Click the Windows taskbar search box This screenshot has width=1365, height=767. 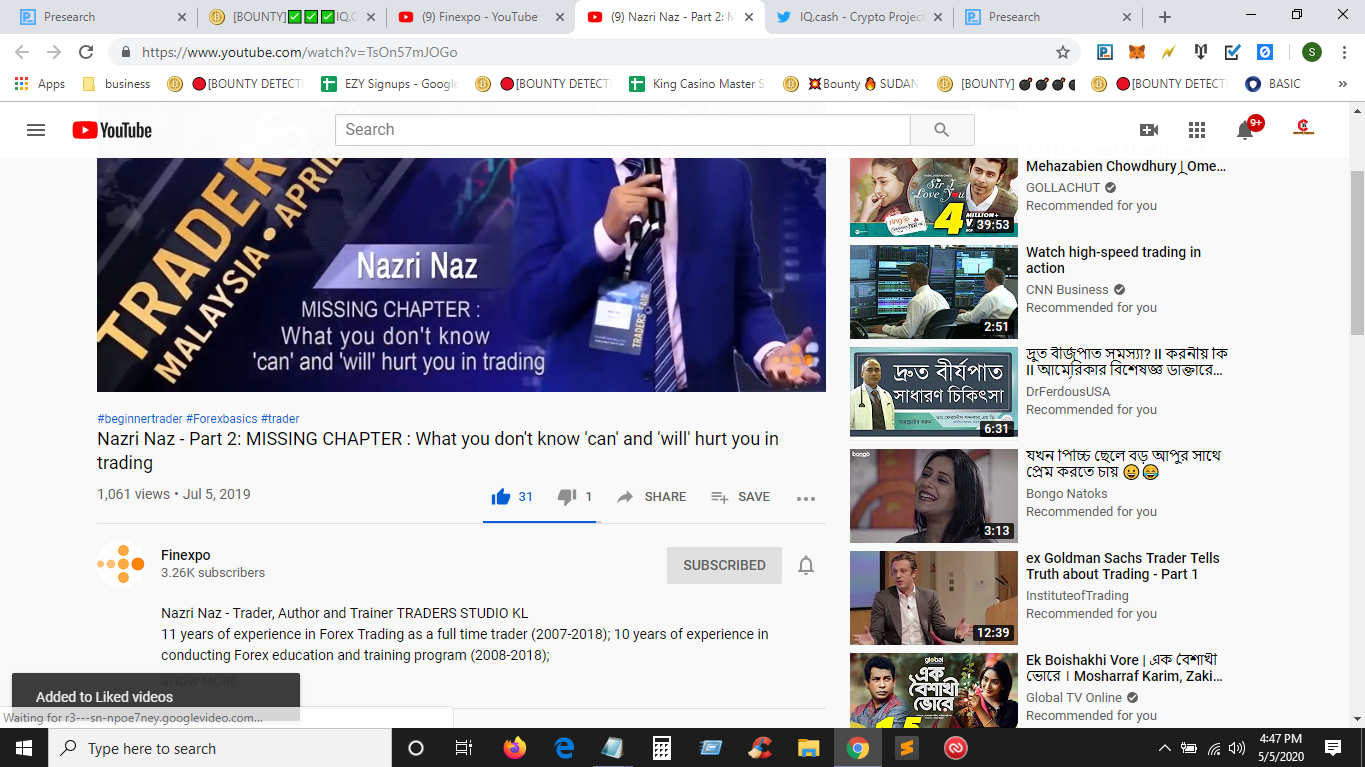coord(219,748)
